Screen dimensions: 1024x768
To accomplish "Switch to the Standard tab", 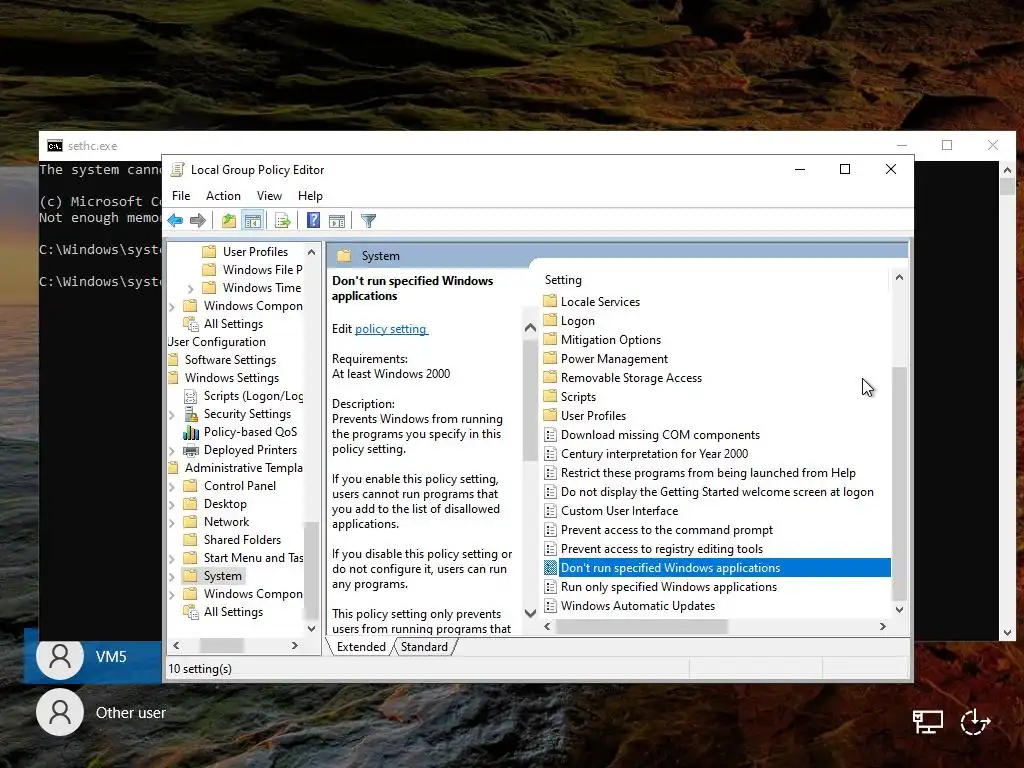I will [x=424, y=647].
